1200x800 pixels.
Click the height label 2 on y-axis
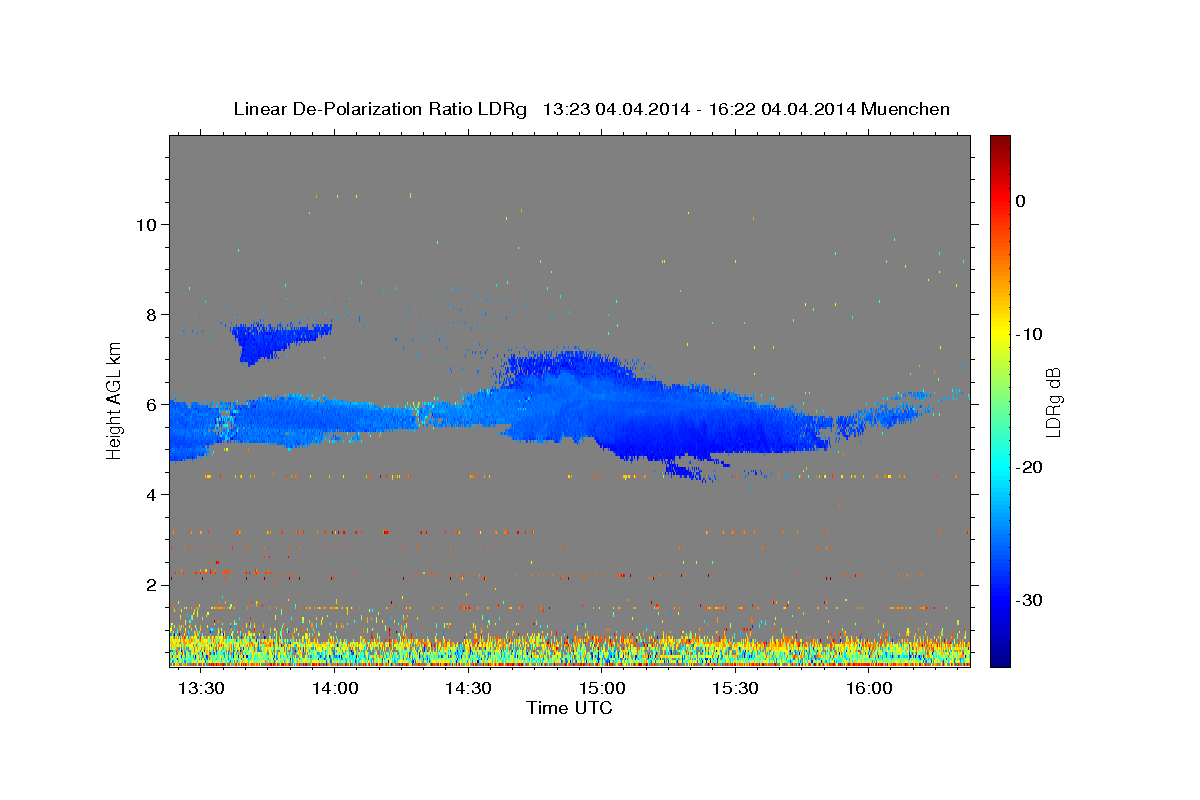(150, 585)
